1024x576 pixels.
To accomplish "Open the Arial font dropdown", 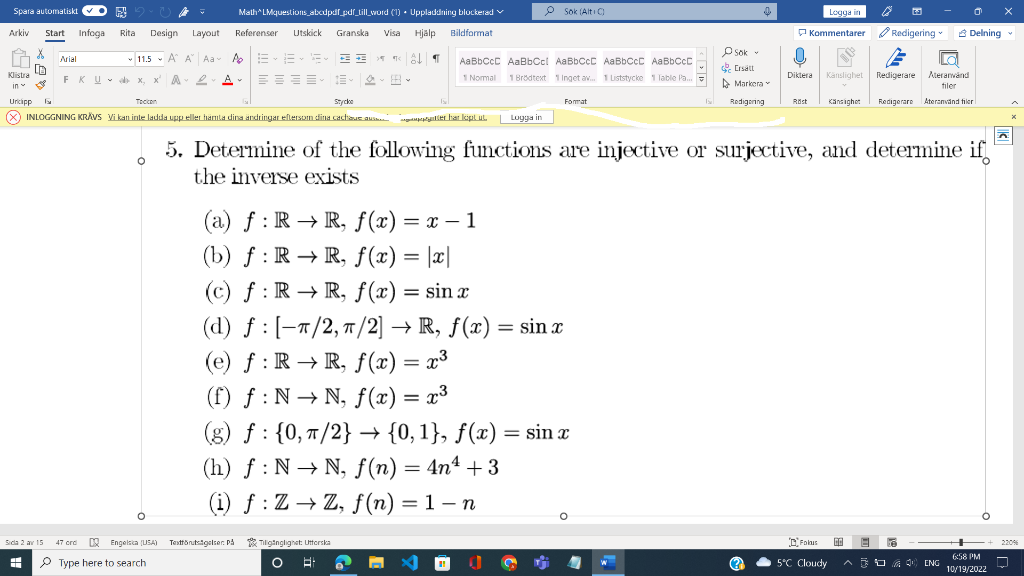I will click(x=130, y=58).
